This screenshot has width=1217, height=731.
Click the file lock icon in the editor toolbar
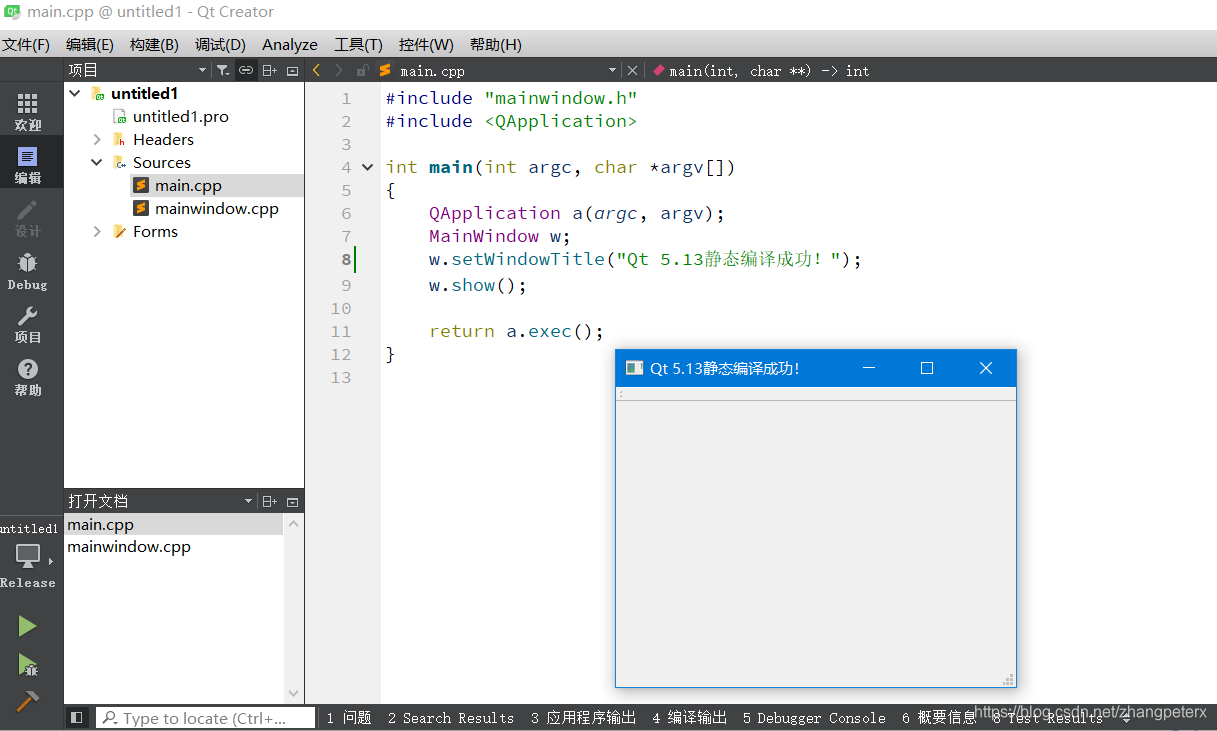coord(362,70)
